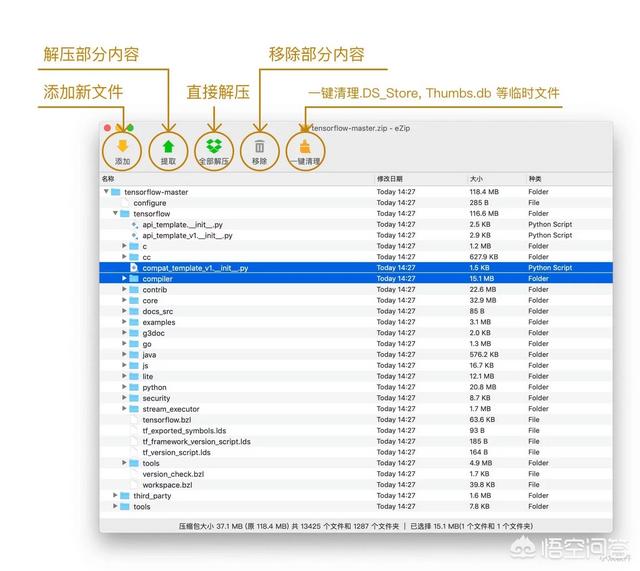The width and height of the screenshot is (640, 571).
Task: Expand the compiler folder
Action: [x=124, y=278]
